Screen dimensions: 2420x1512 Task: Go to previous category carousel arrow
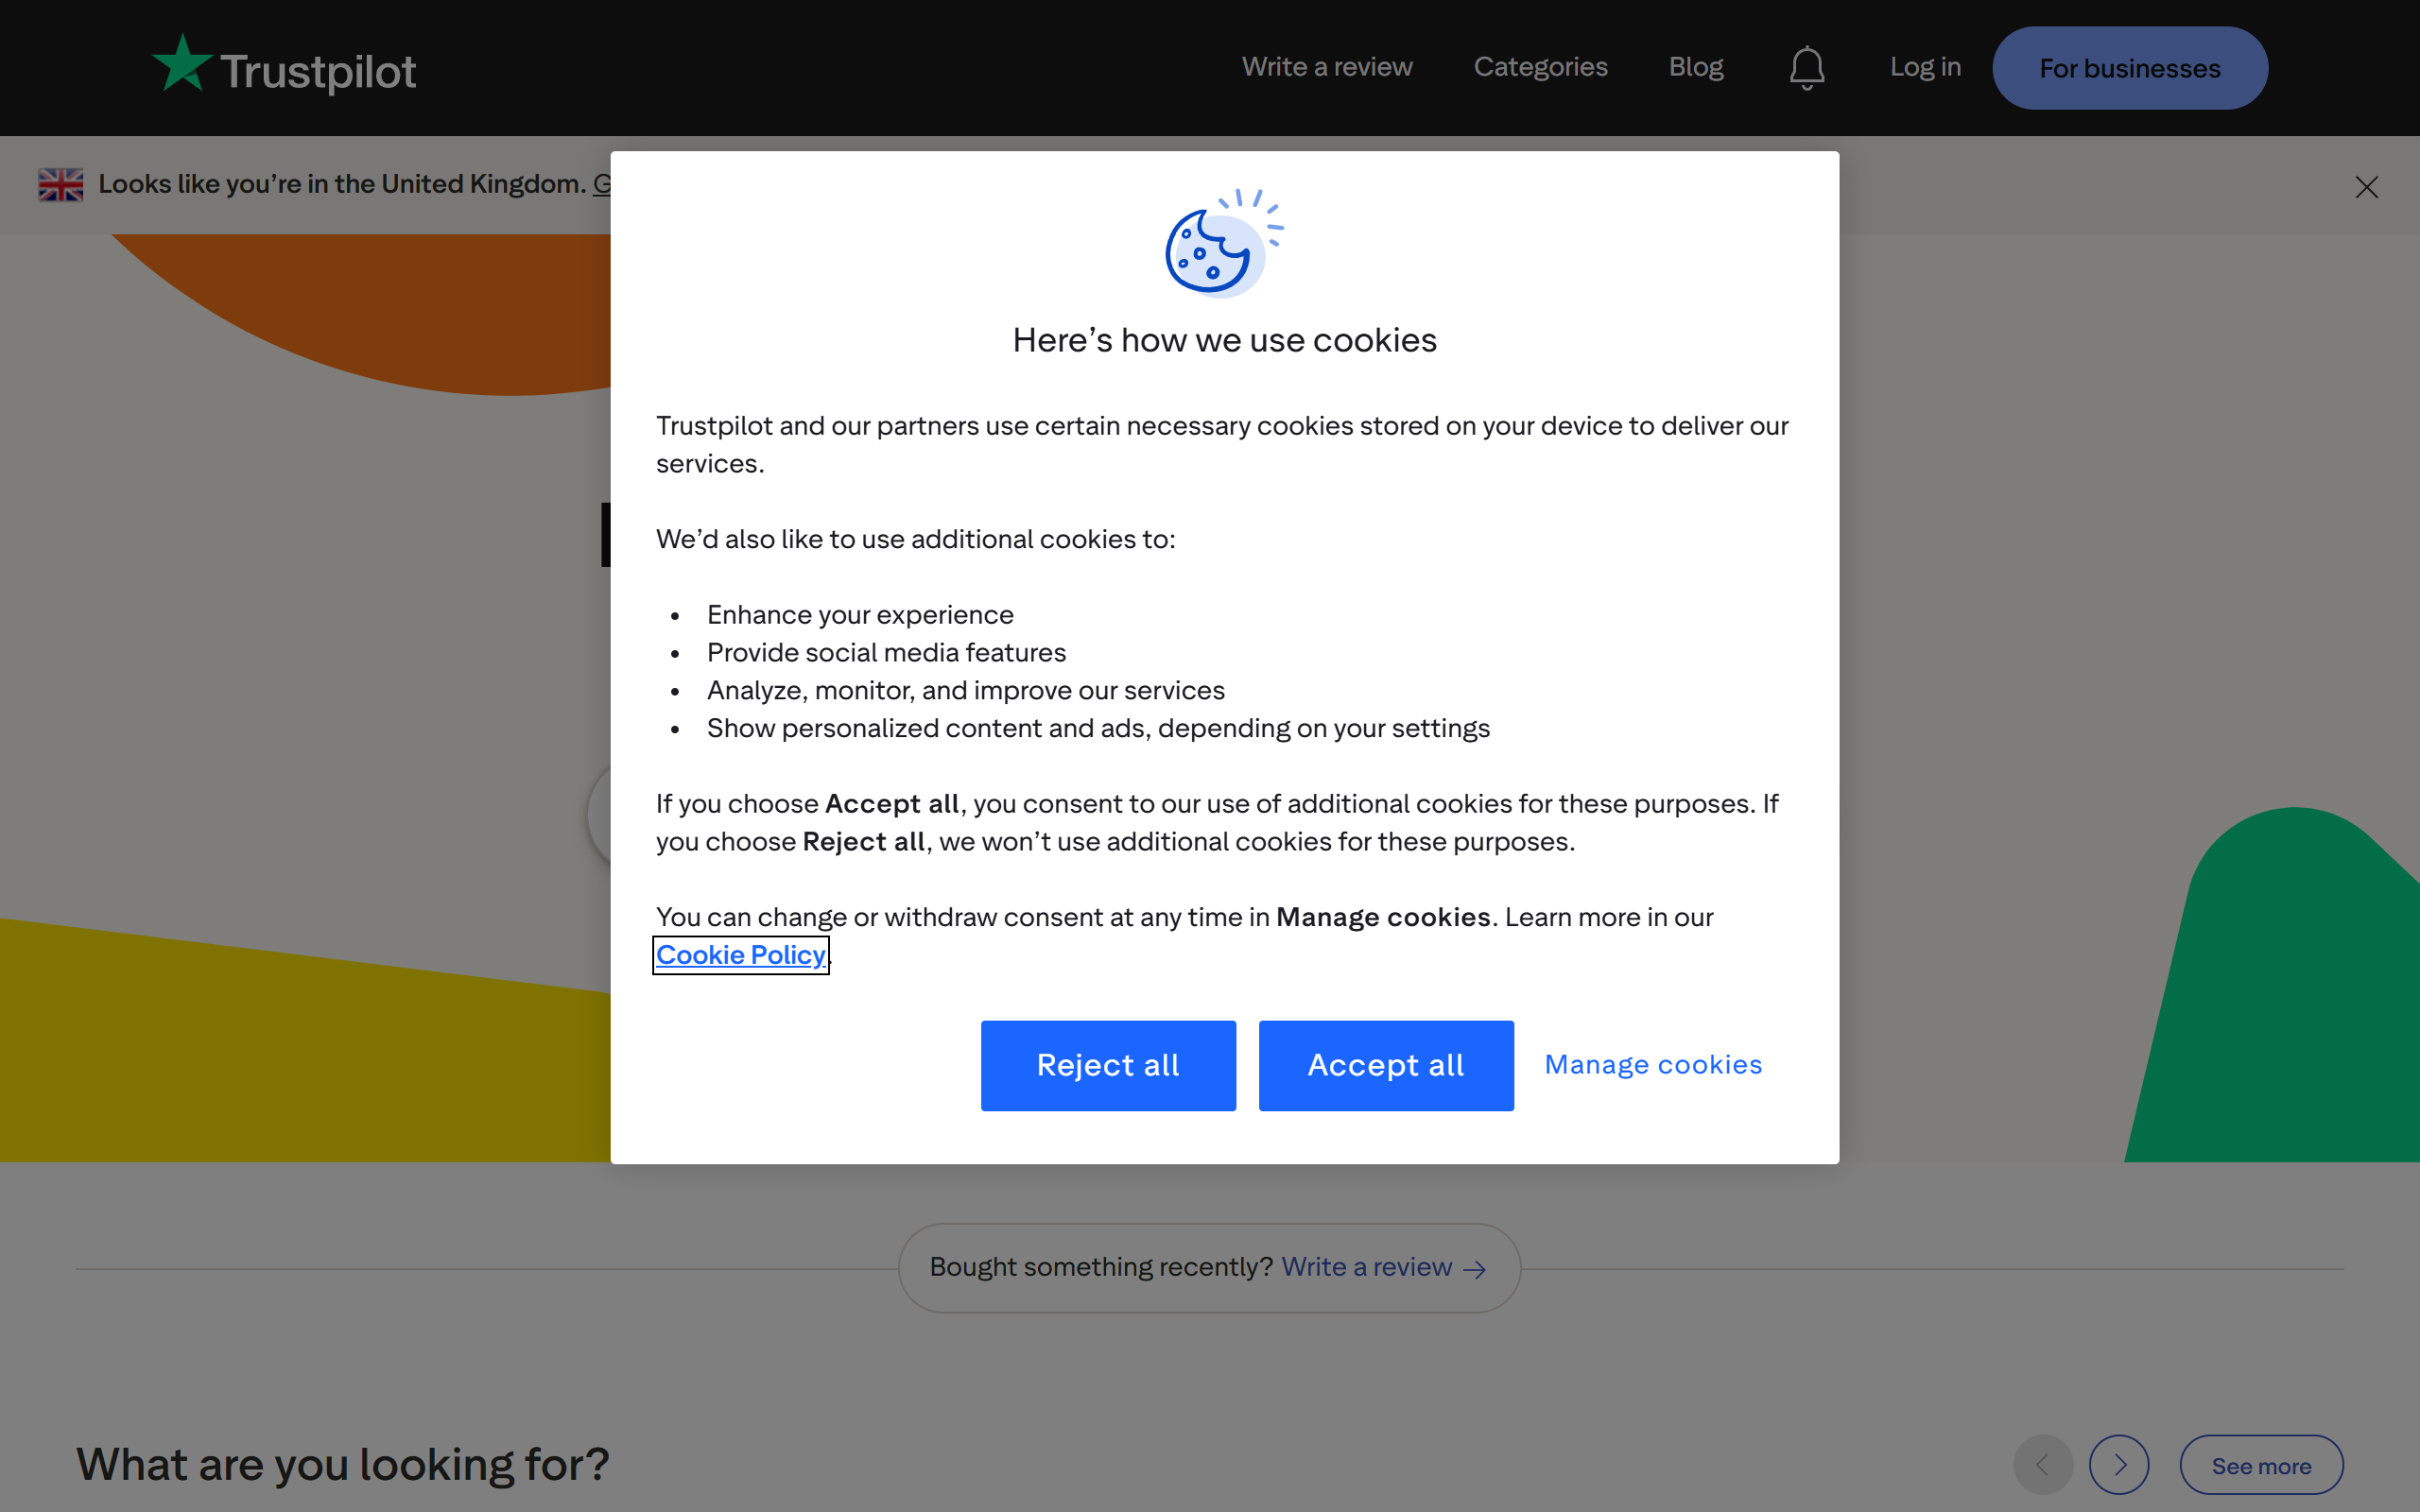[x=2043, y=1465]
